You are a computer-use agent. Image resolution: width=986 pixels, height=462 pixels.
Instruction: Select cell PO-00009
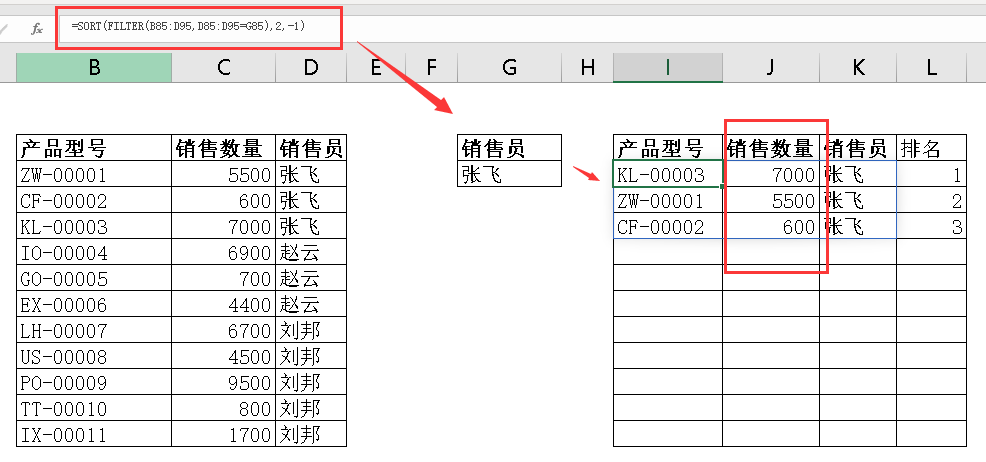[x=94, y=382]
